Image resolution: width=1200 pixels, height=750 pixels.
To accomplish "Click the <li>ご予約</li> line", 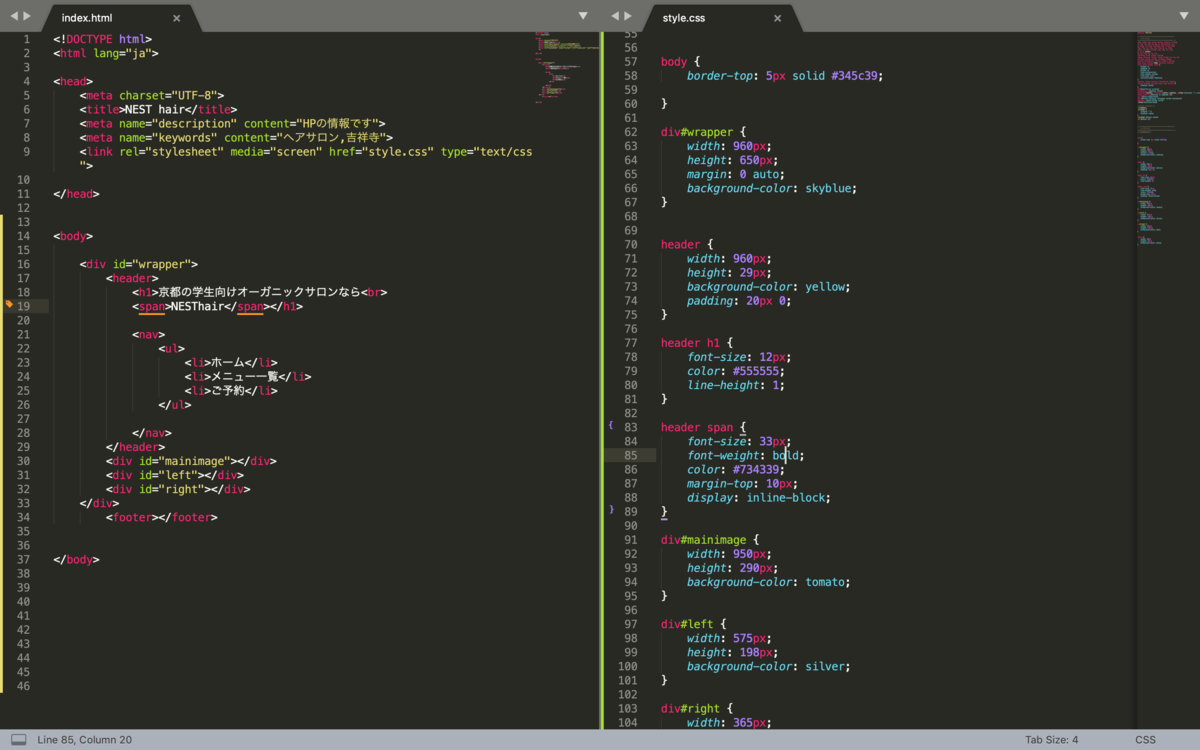I will click(231, 391).
